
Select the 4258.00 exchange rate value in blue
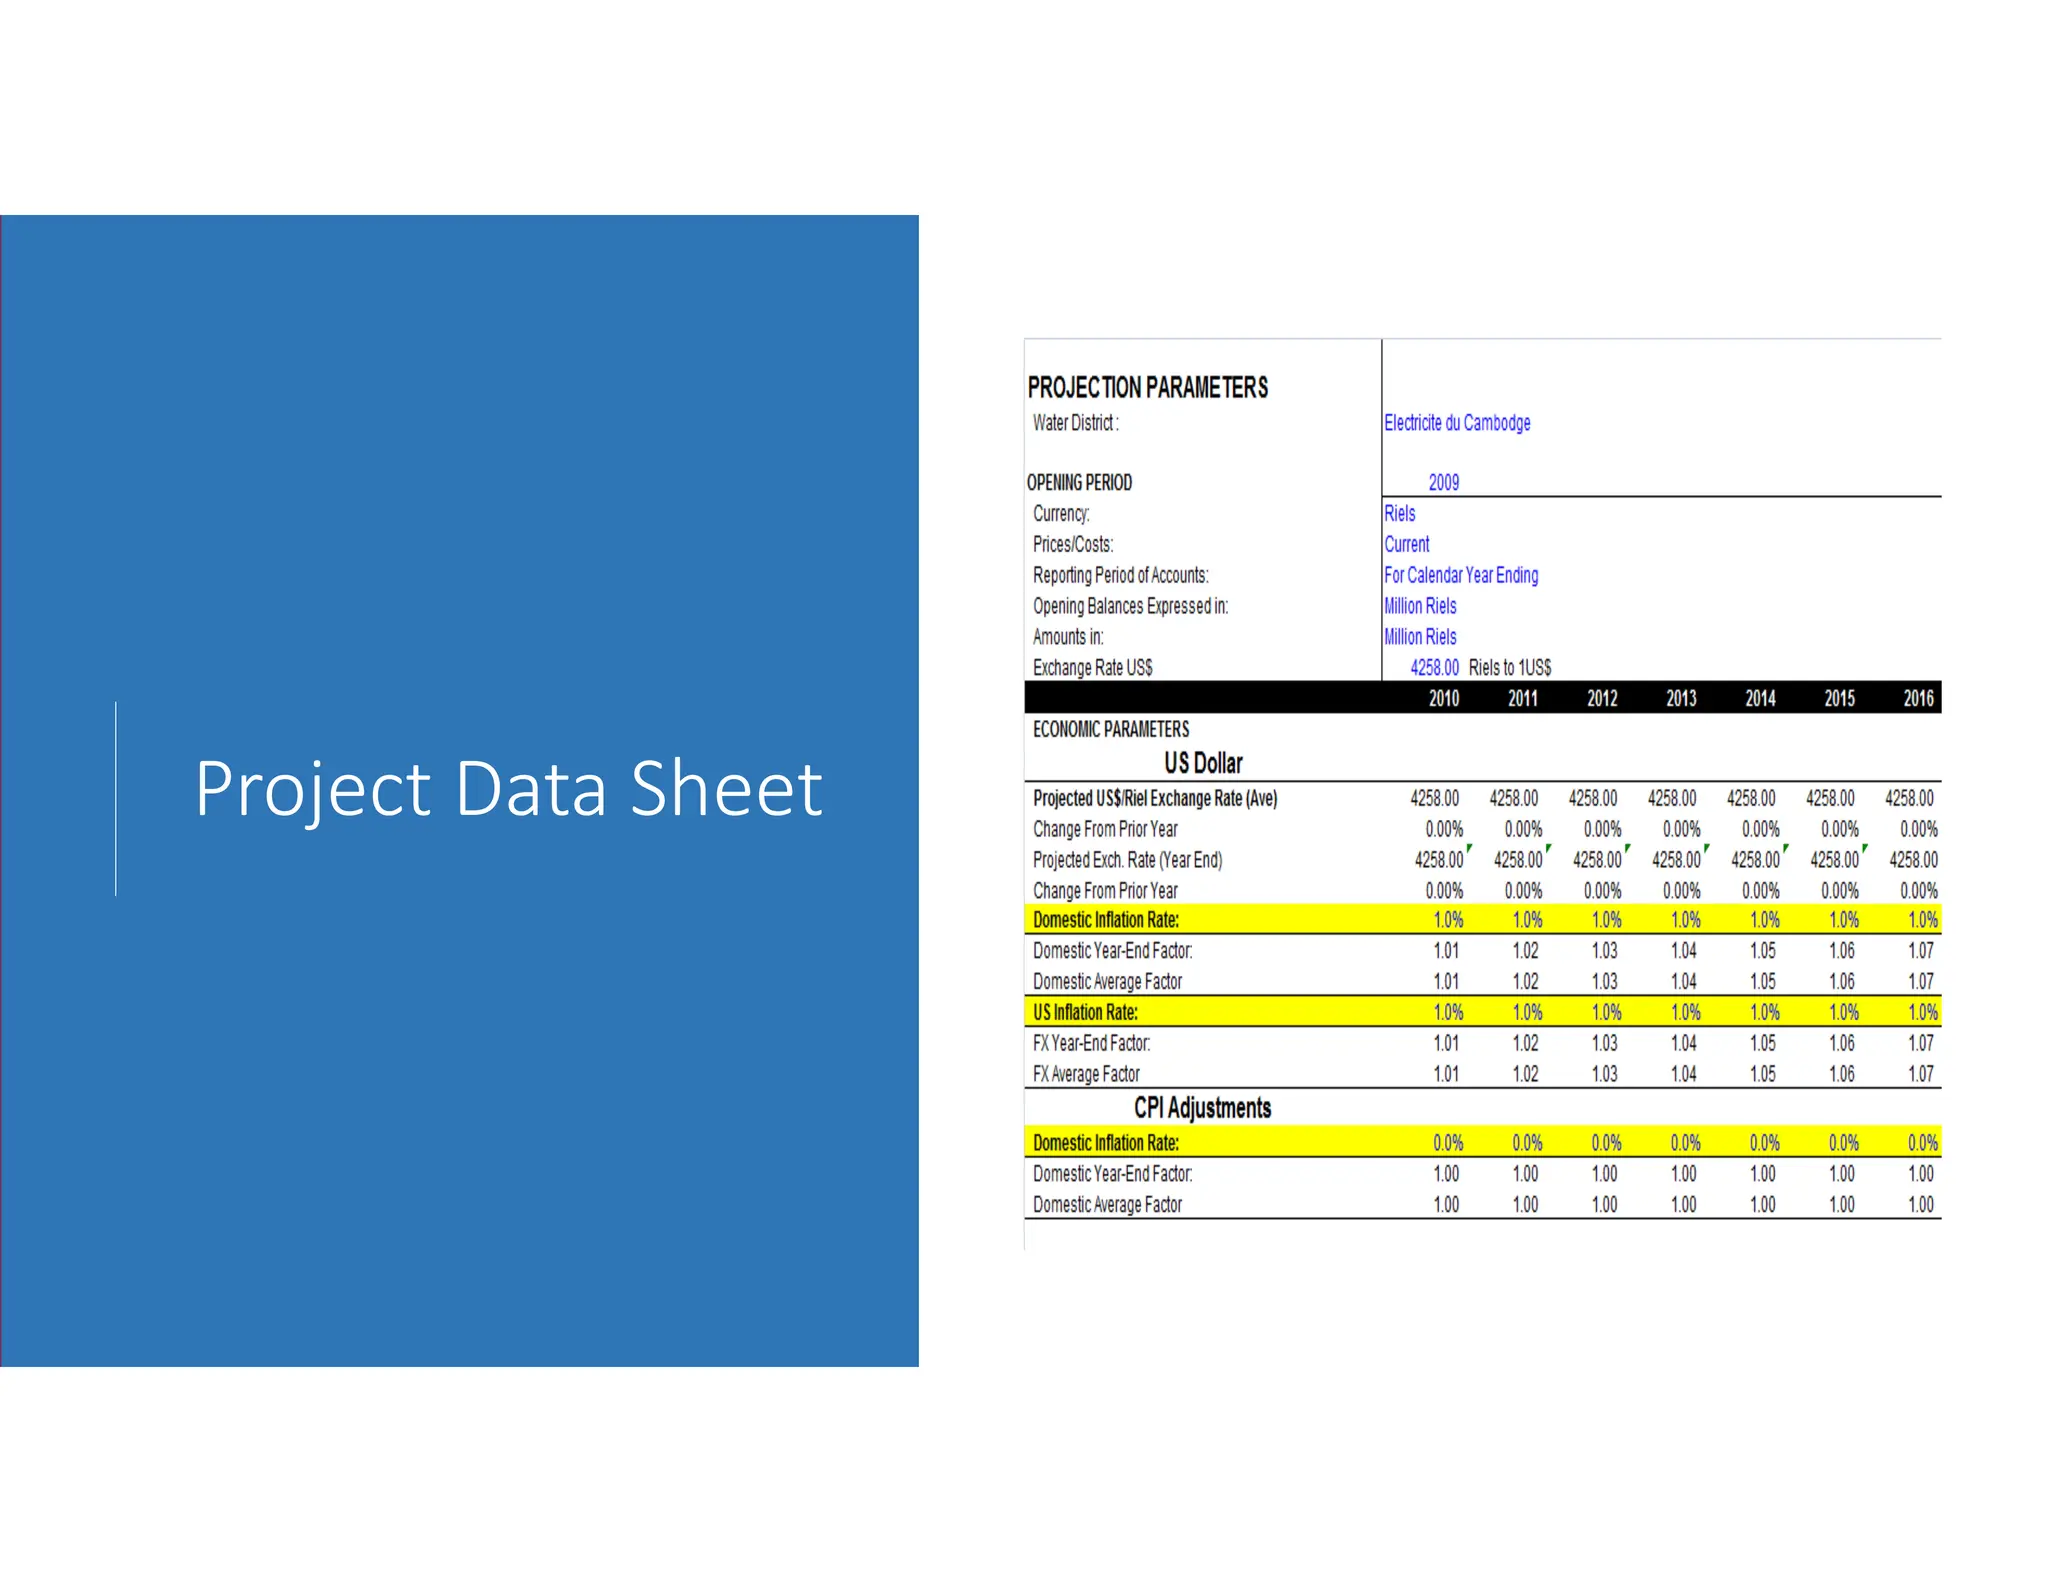1435,668
